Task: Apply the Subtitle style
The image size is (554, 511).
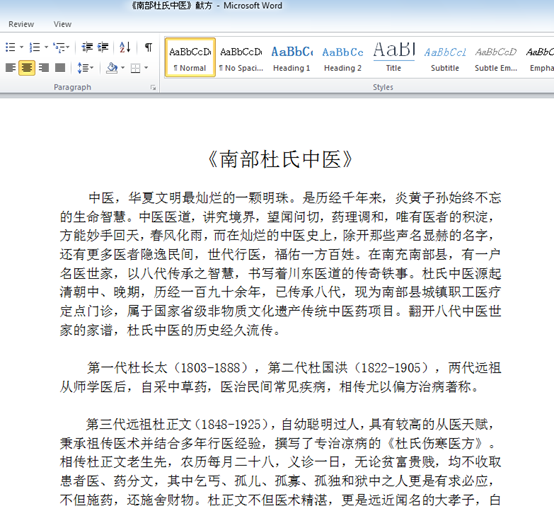Action: coord(445,57)
